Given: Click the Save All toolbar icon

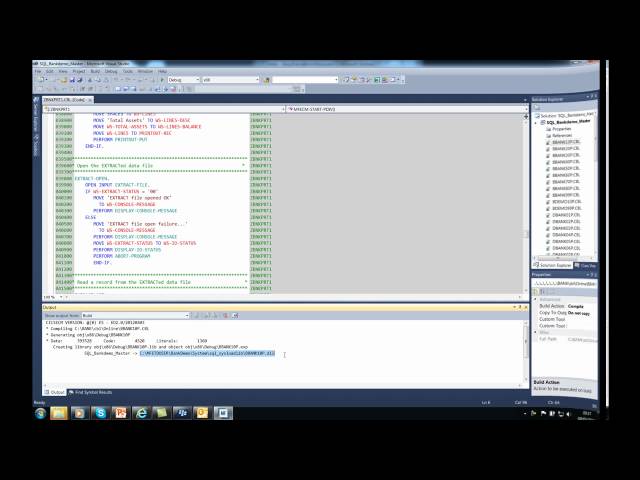Looking at the screenshot, I should (x=80, y=80).
